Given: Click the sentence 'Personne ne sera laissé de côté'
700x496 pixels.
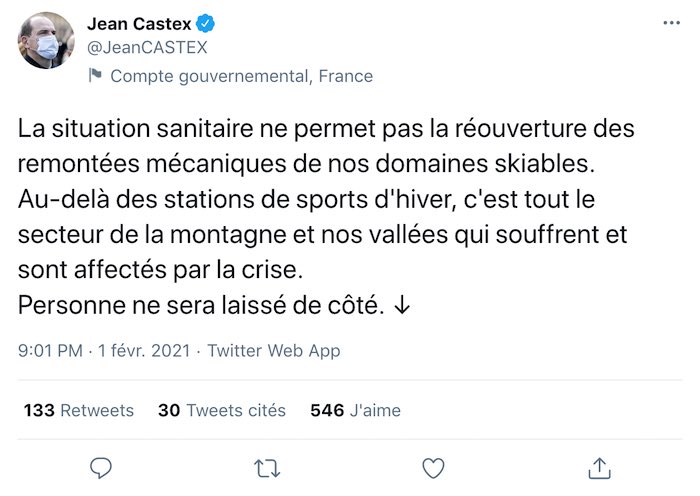Looking at the screenshot, I should click(200, 305).
